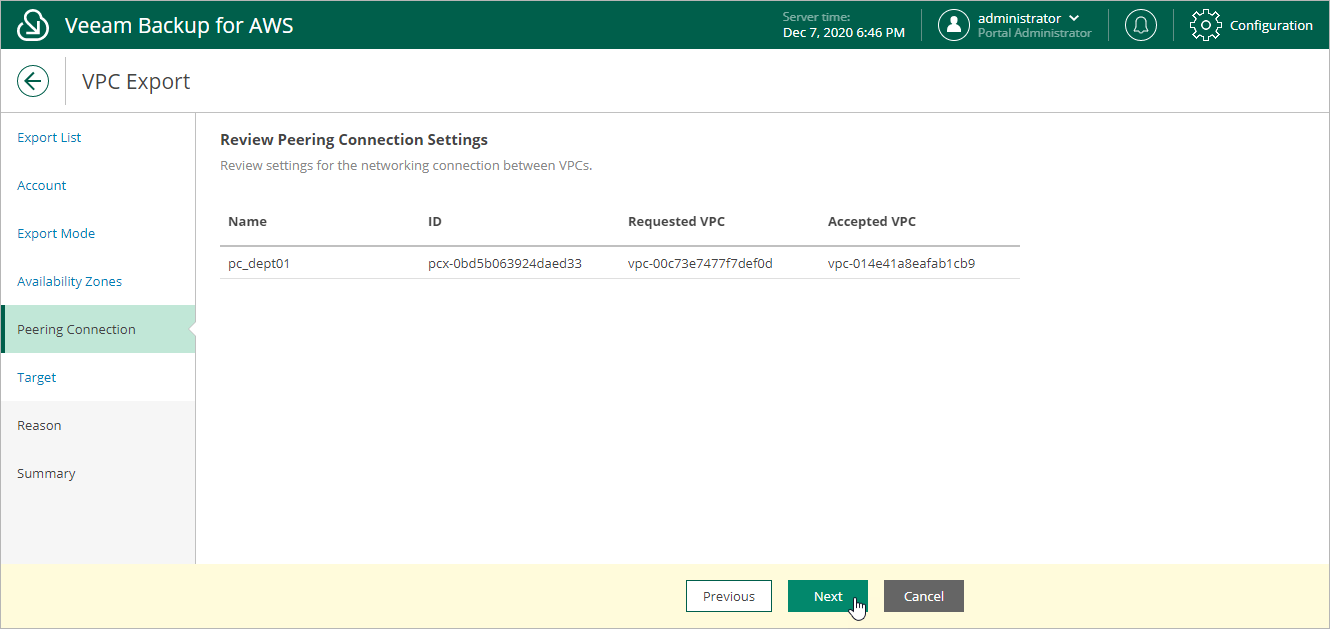Open the Account step

pyautogui.click(x=42, y=185)
